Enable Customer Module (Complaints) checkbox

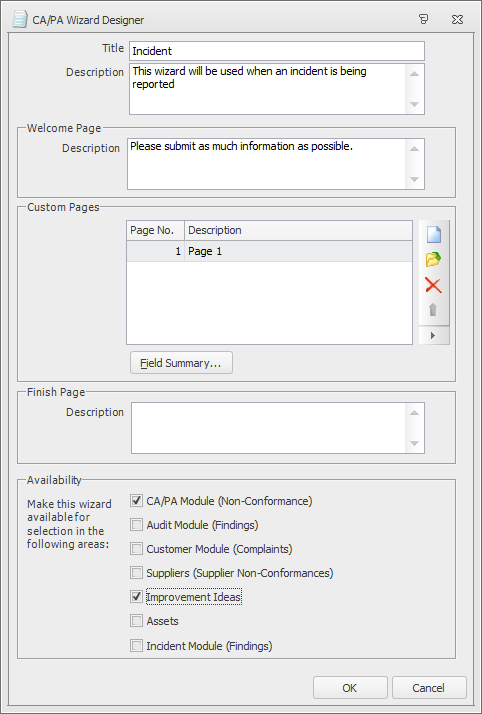click(136, 548)
